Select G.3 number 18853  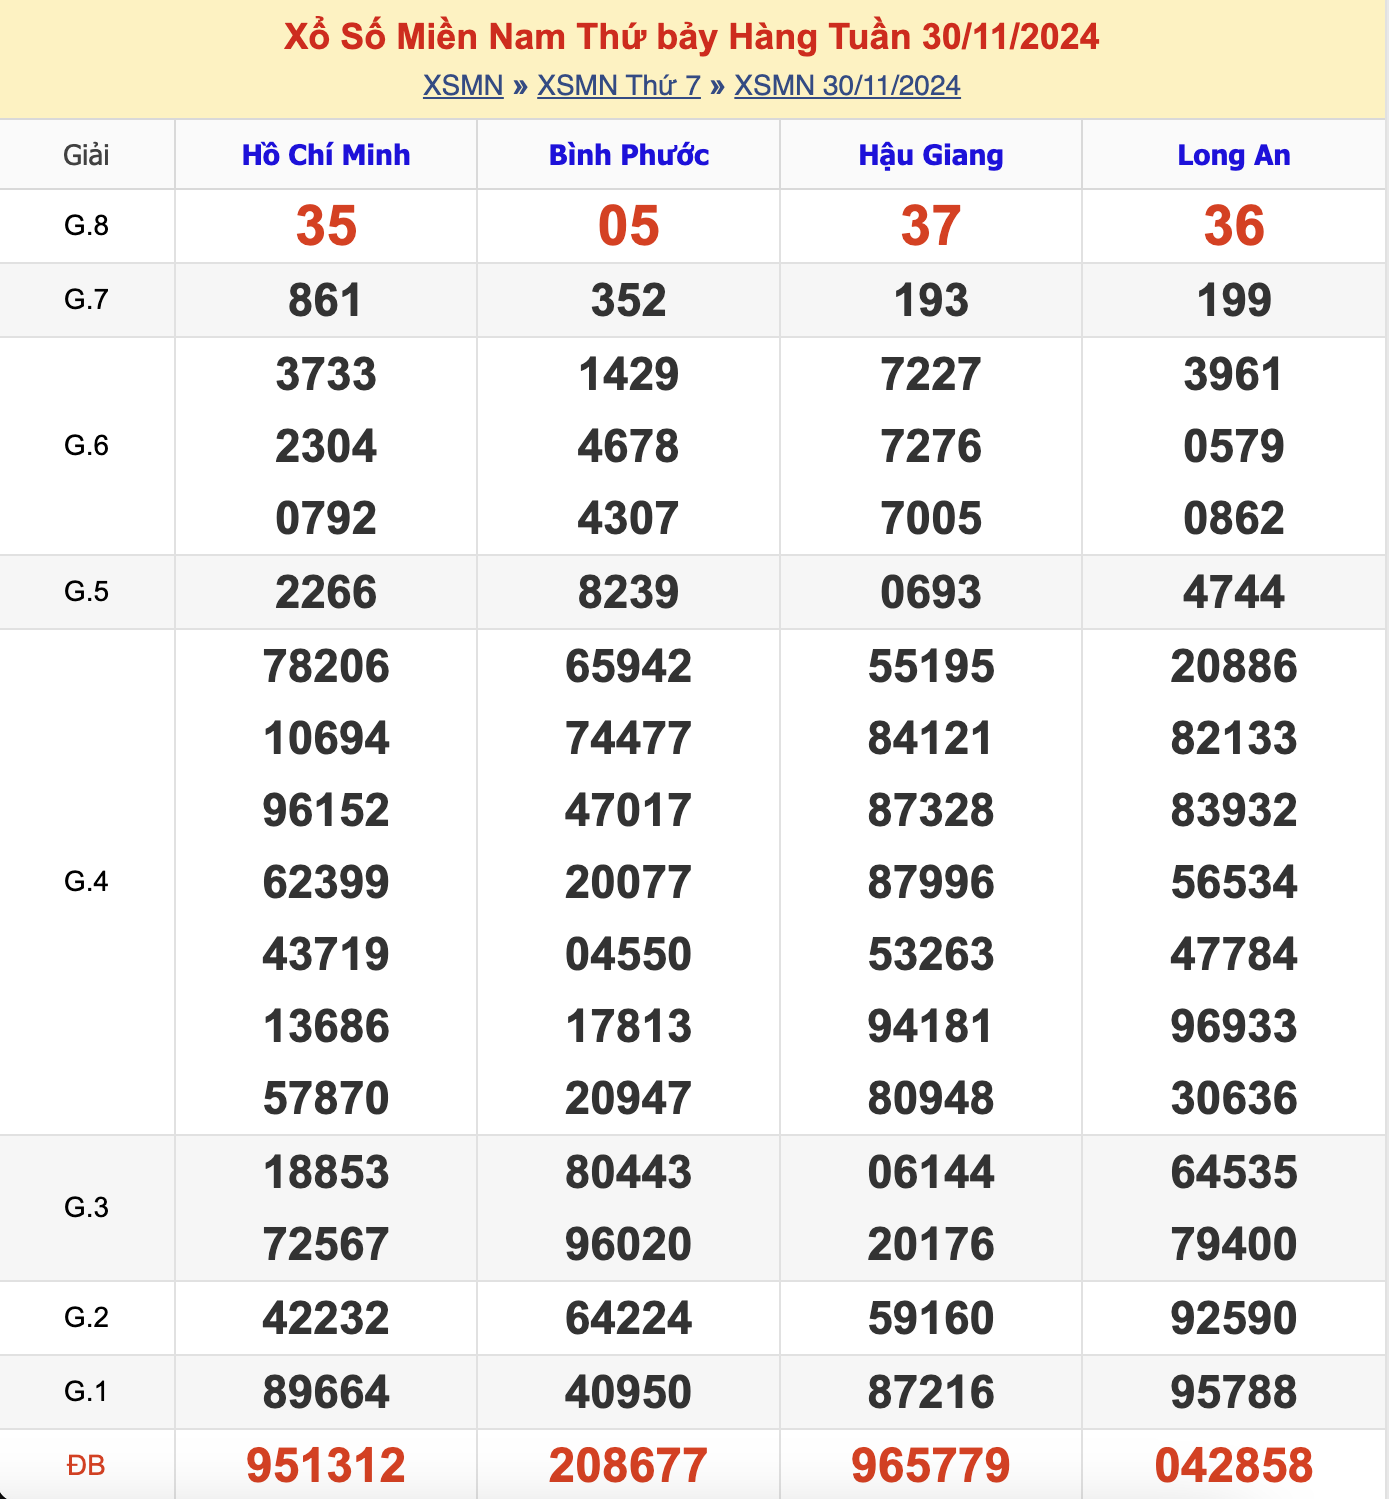click(x=326, y=1172)
